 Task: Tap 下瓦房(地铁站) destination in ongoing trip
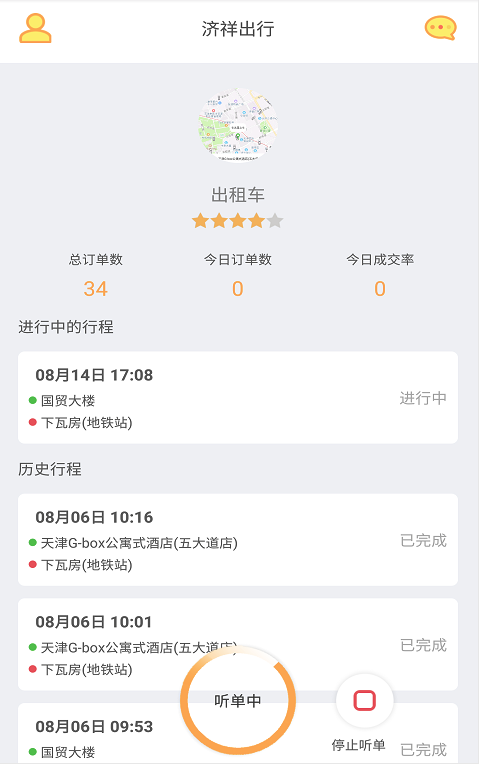86,423
